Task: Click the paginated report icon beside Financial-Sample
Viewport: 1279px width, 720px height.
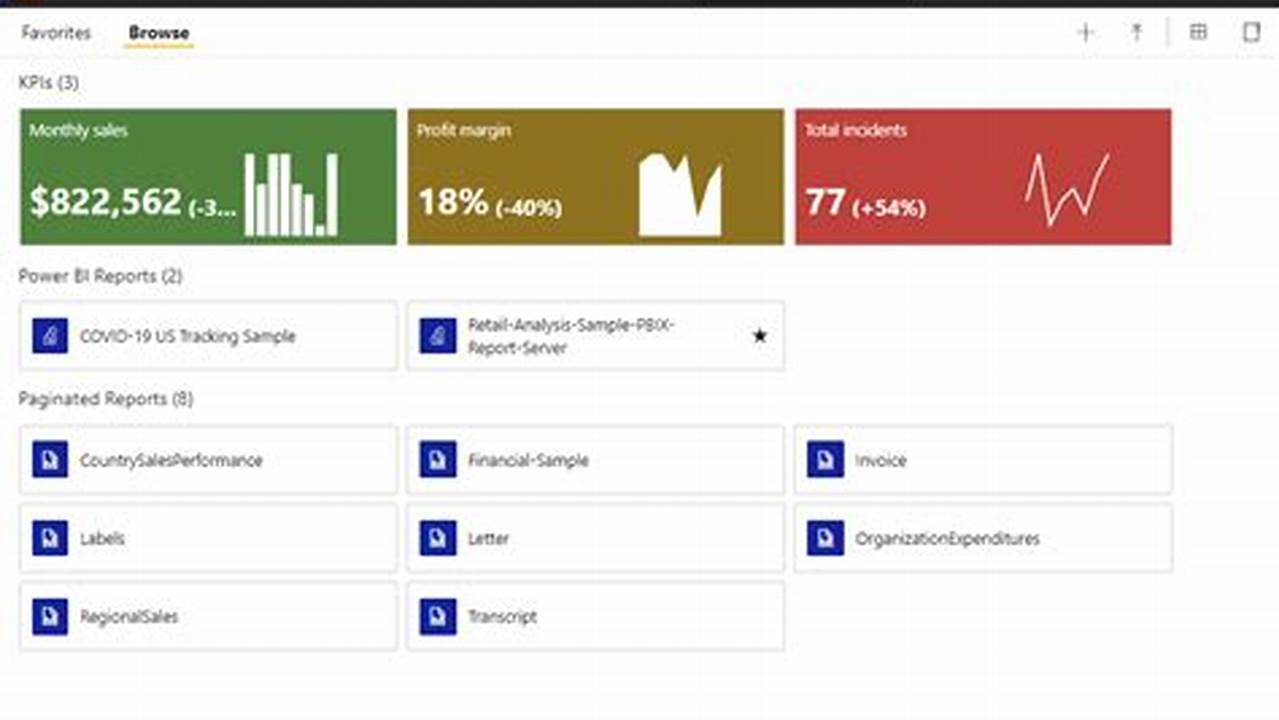Action: [x=437, y=460]
